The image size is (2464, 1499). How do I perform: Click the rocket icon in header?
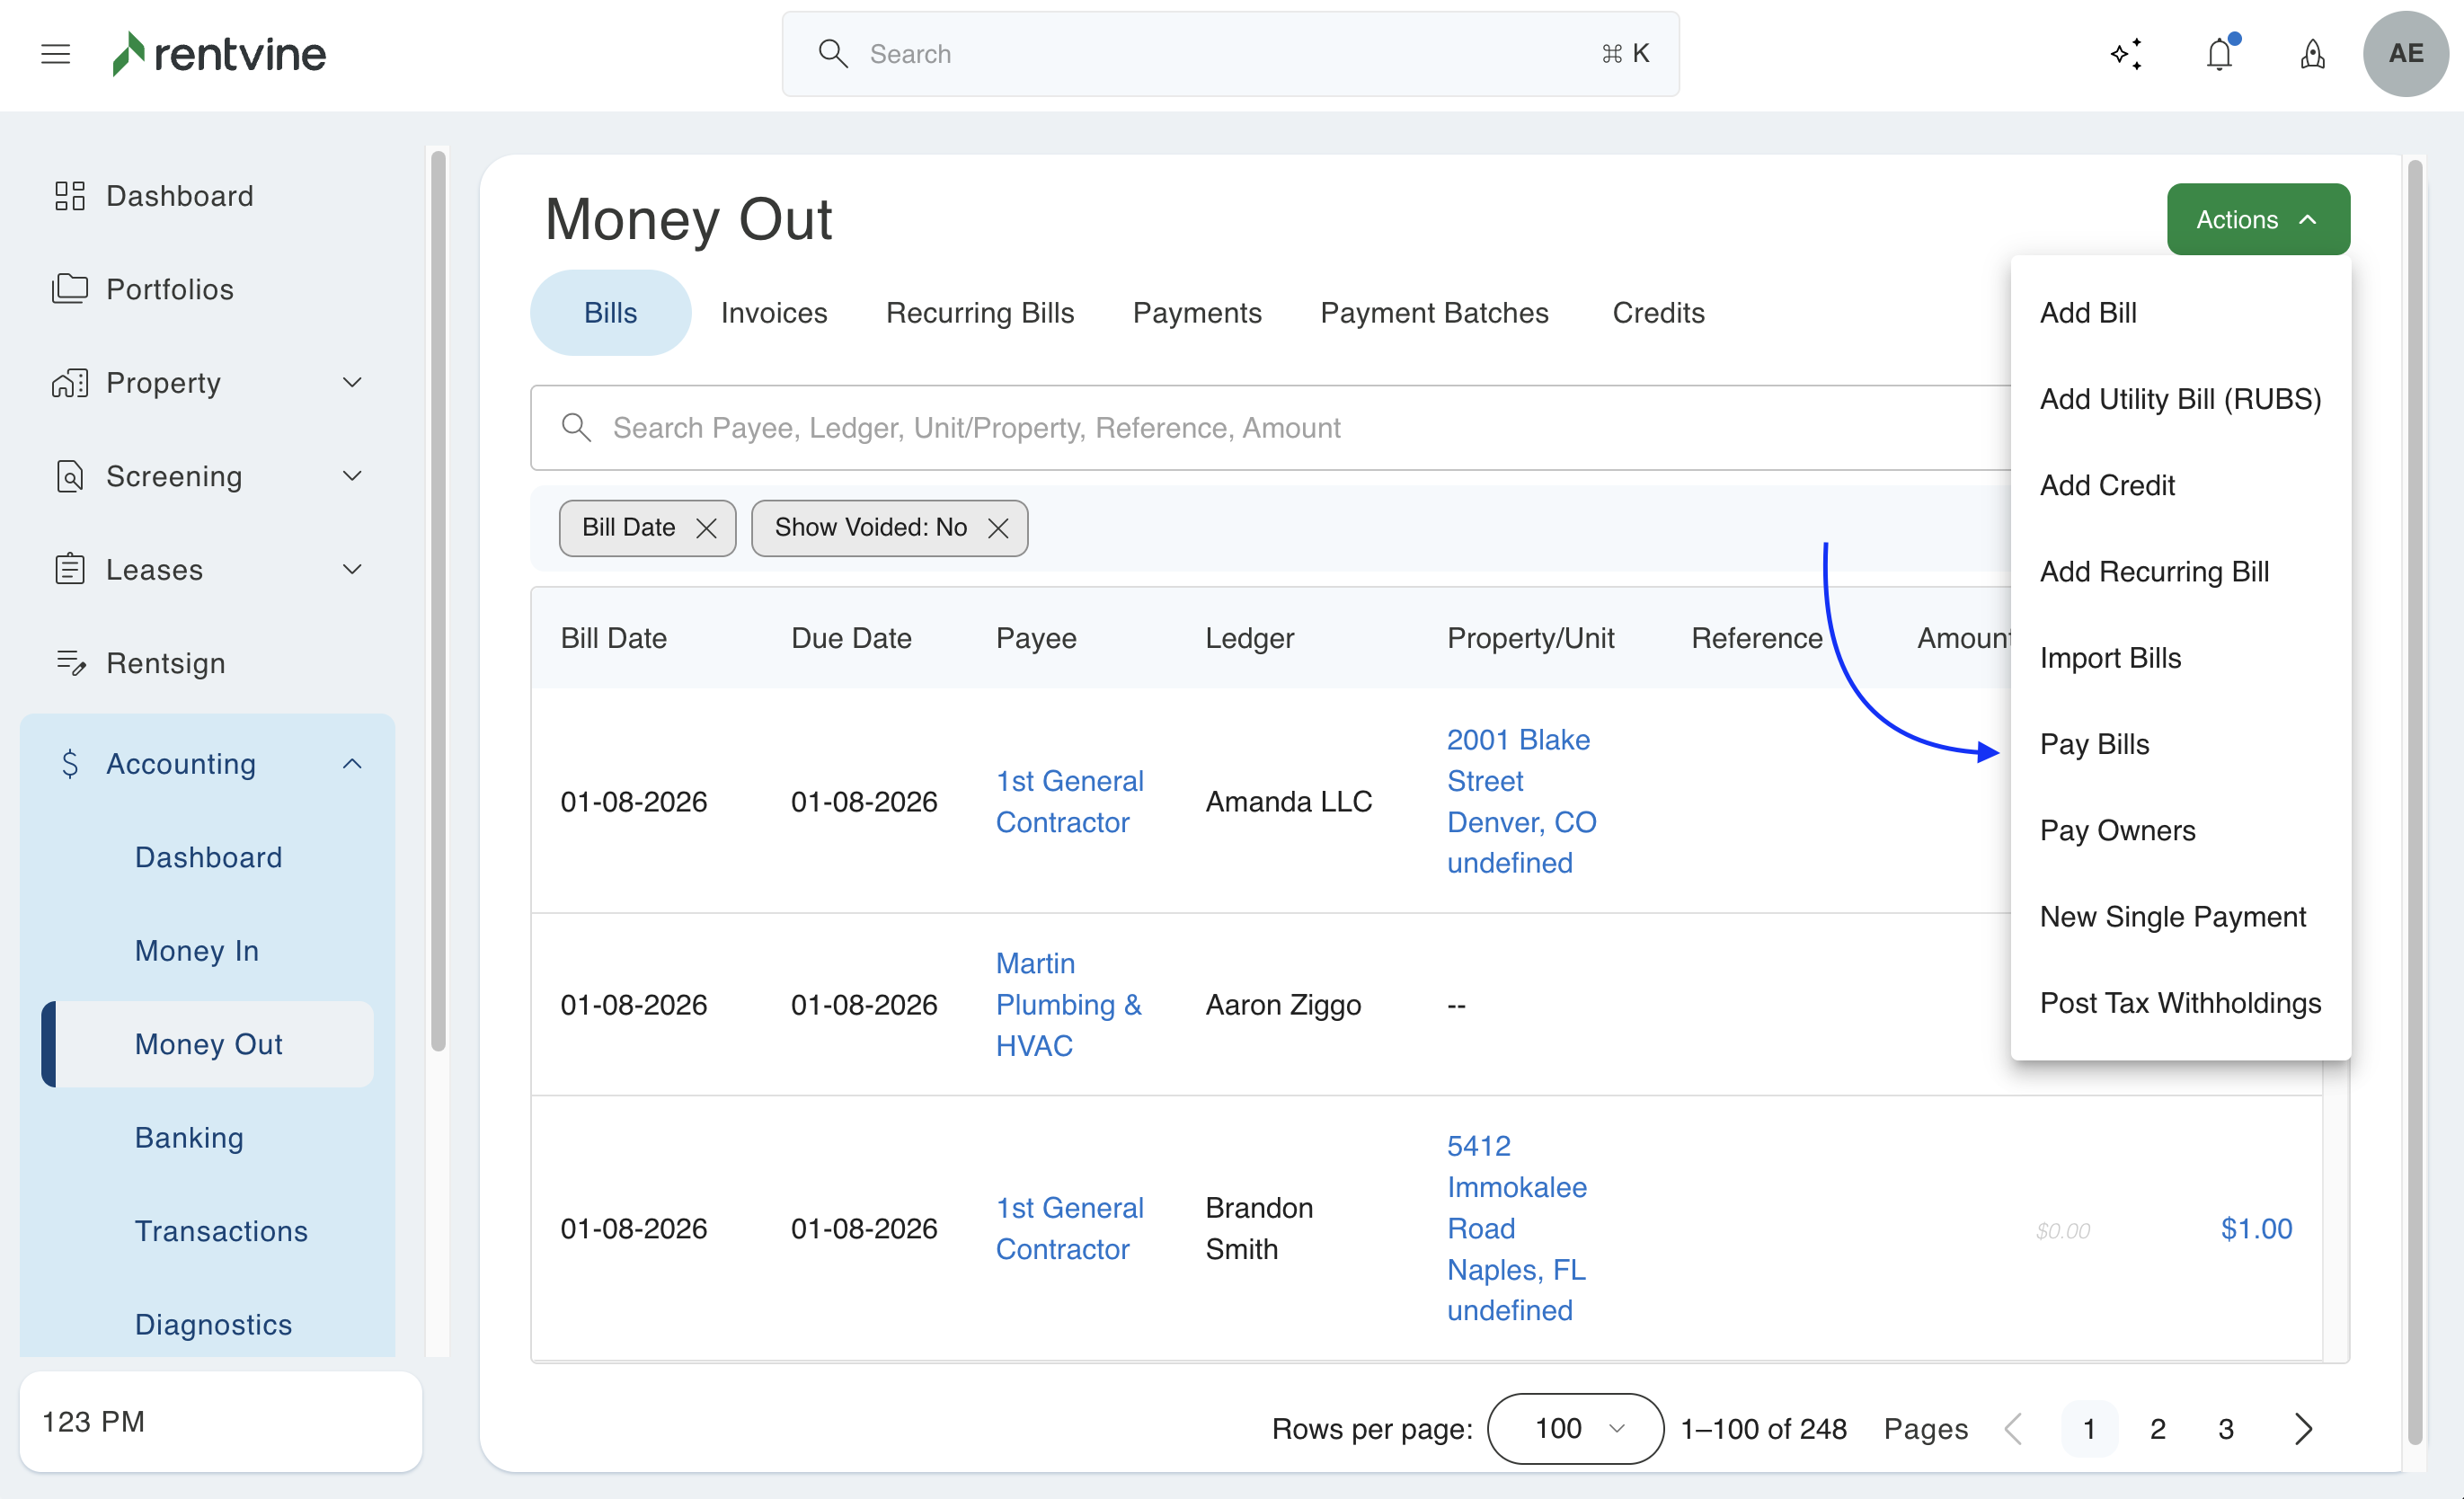(x=2312, y=54)
